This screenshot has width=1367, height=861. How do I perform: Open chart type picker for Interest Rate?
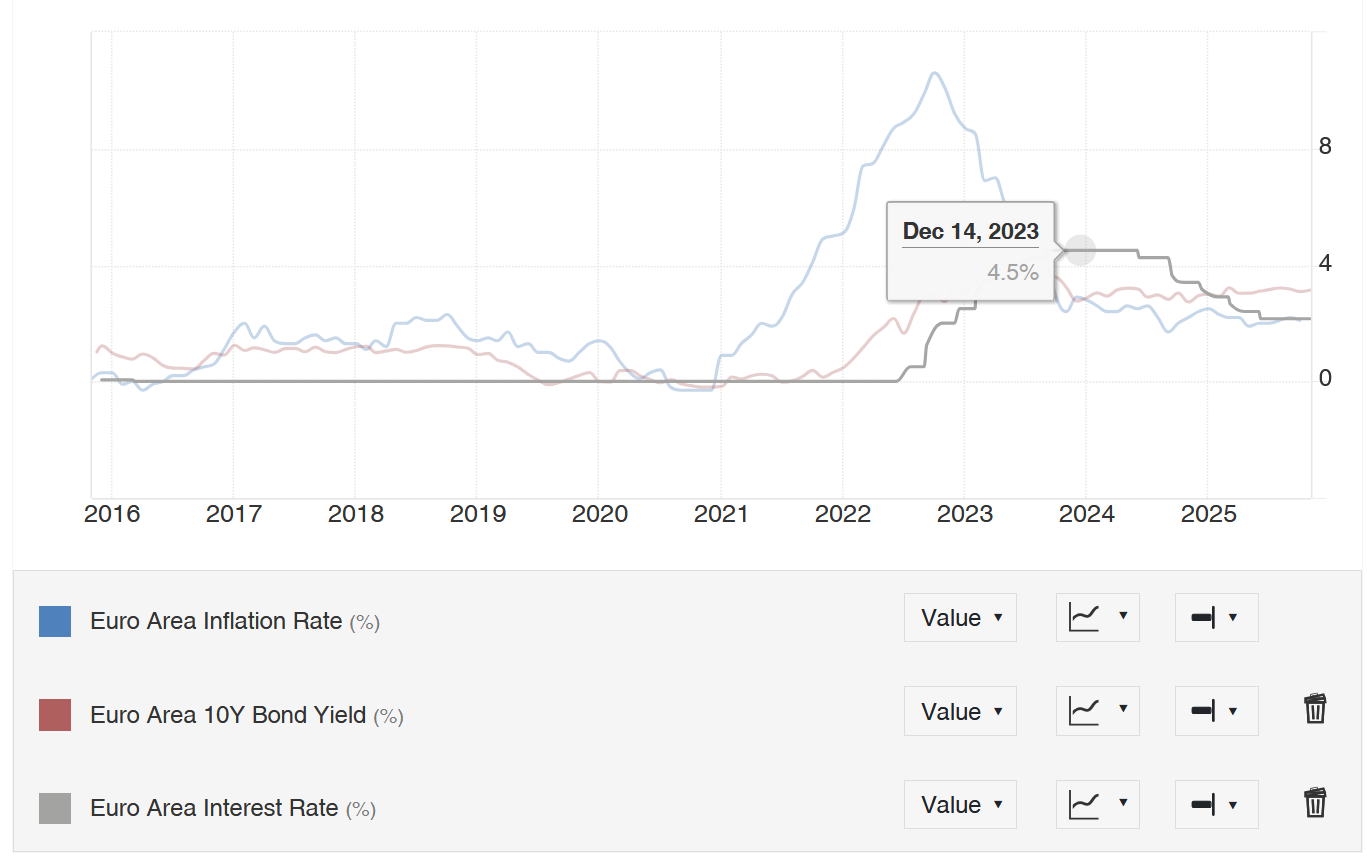pyautogui.click(x=1097, y=805)
